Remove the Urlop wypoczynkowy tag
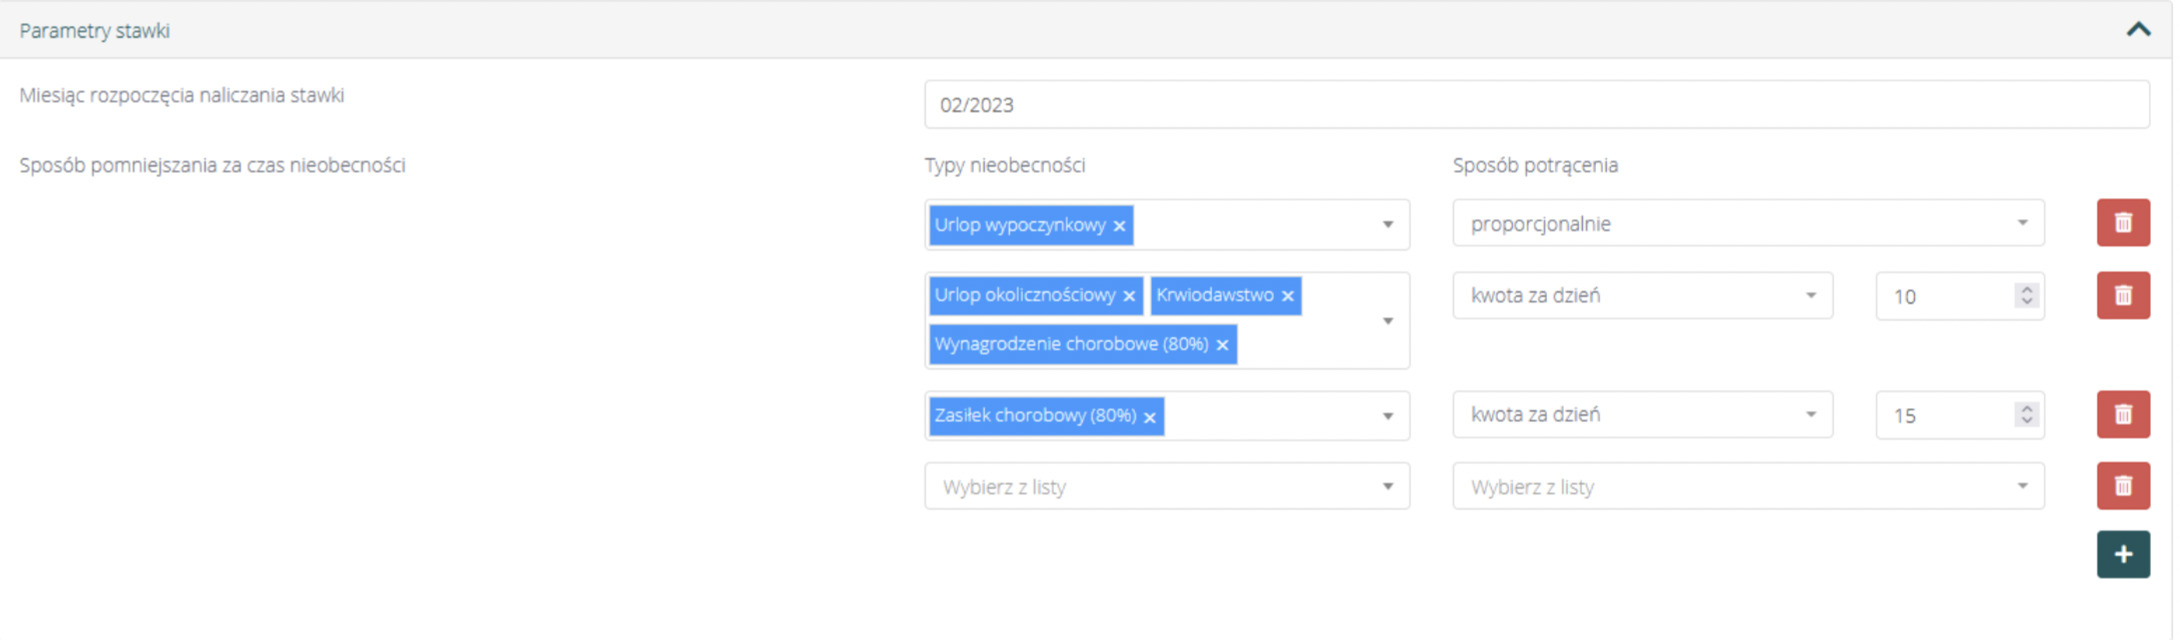Viewport: 2180px width, 640px height. (x=1119, y=226)
